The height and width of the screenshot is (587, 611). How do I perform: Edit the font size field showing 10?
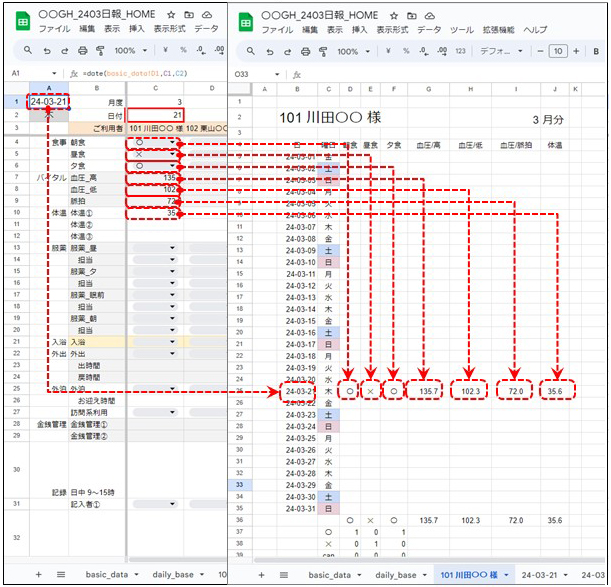click(558, 51)
